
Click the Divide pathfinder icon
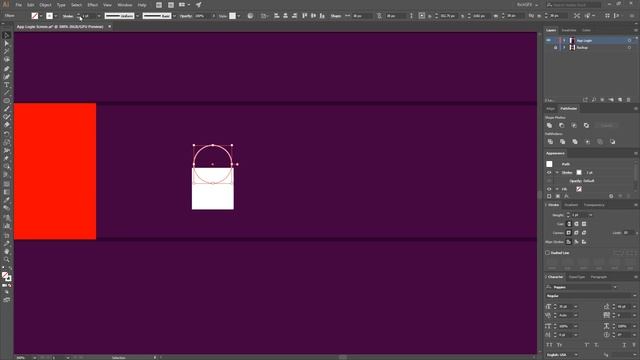(x=550, y=142)
